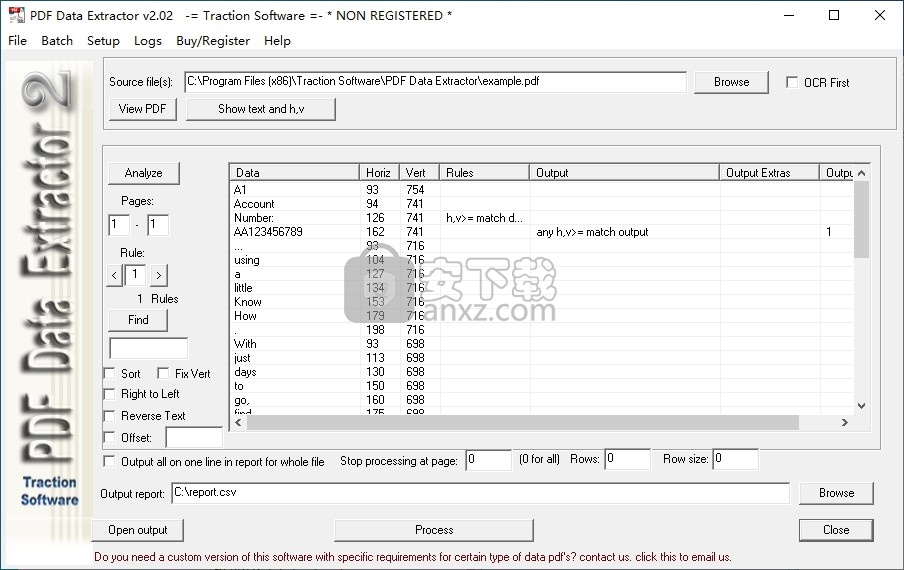Viewport: 904px width, 570px height.
Task: Click the Offset value field
Action: tap(194, 437)
